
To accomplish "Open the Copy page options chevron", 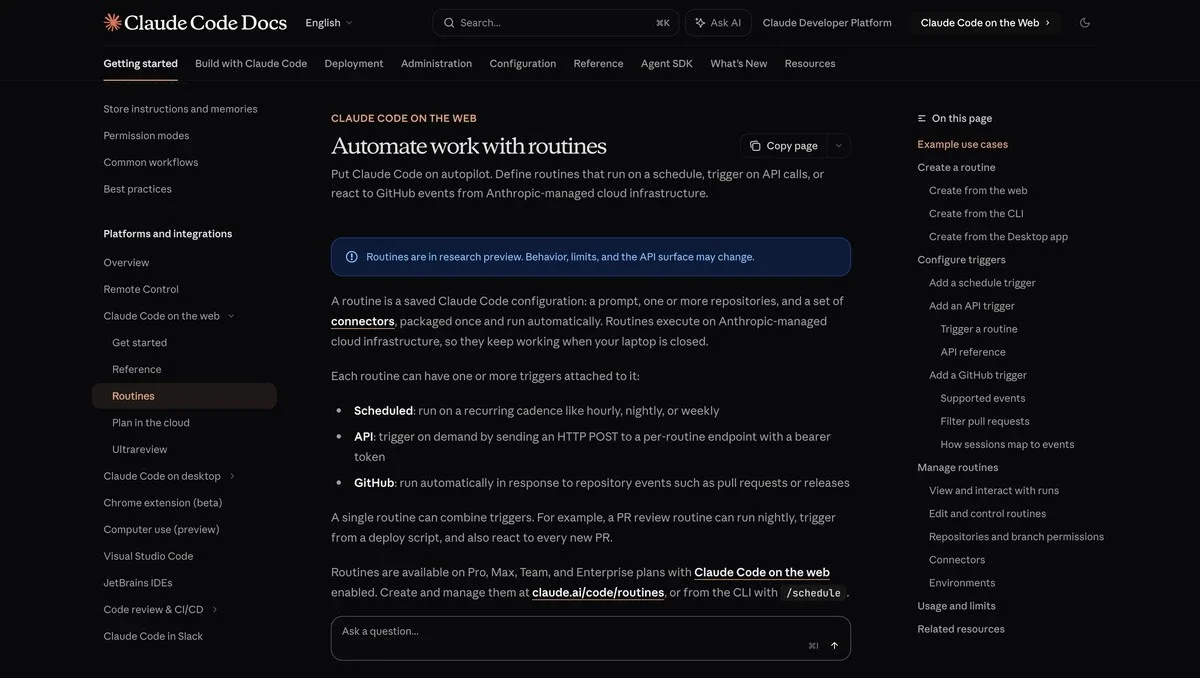I will 838,146.
